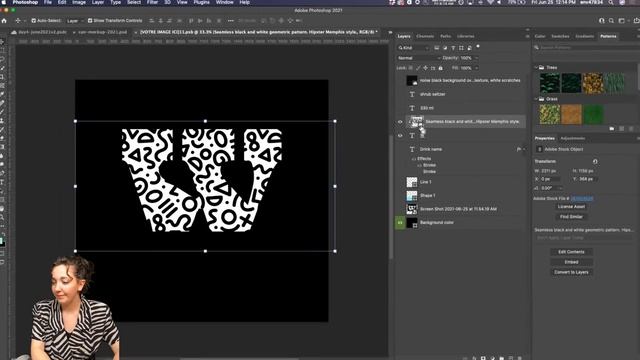Click the three-dots more options in options bar
Screen dimensions: 640x360
click(231, 21)
